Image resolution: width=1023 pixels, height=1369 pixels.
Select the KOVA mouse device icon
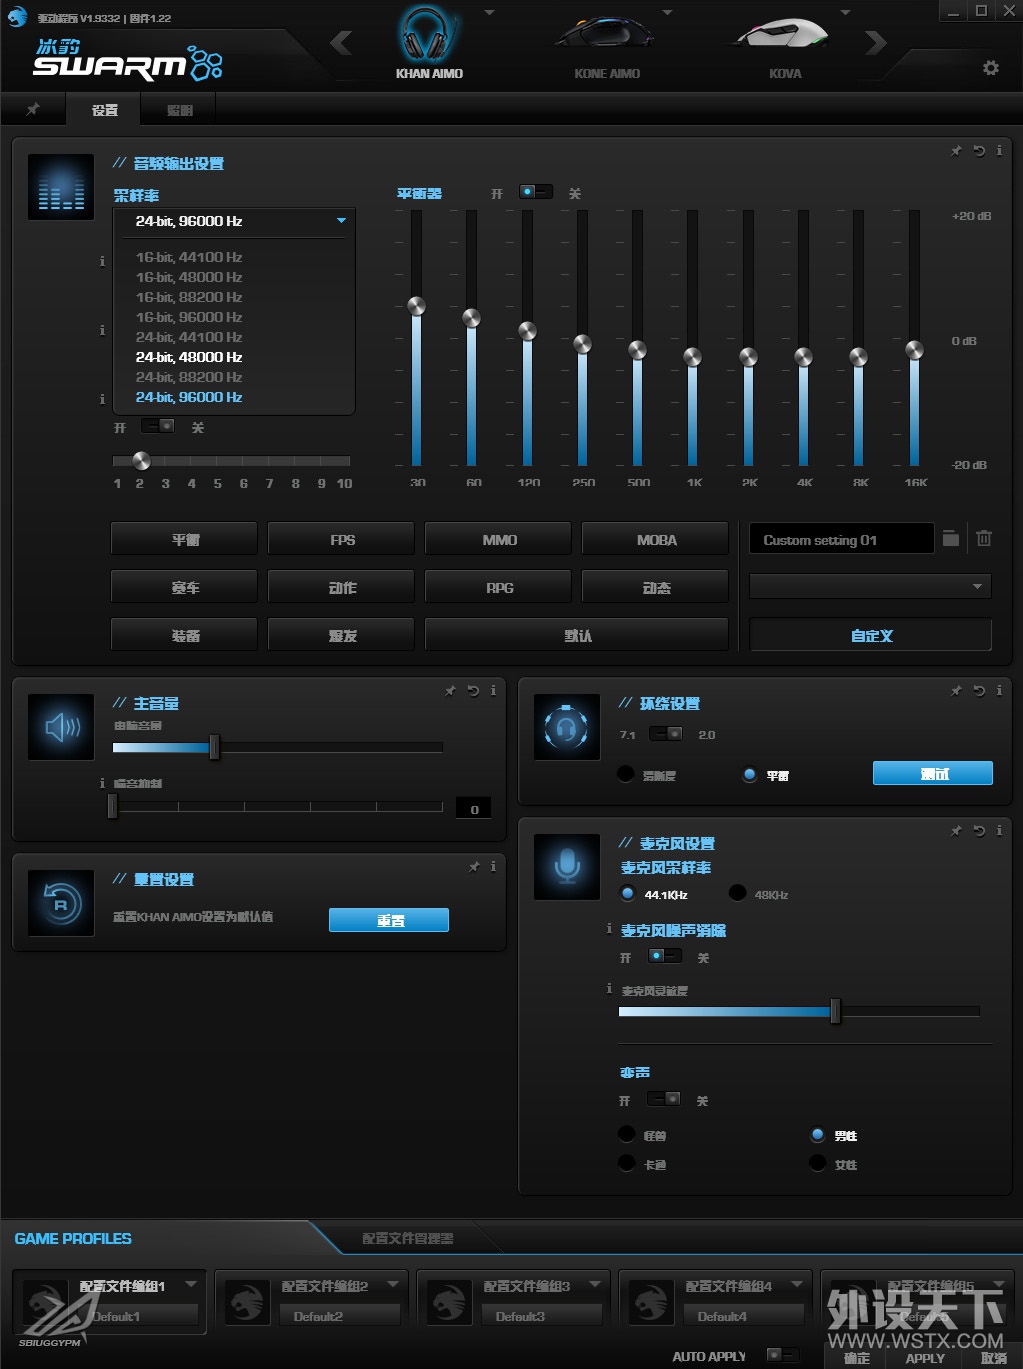coord(782,36)
